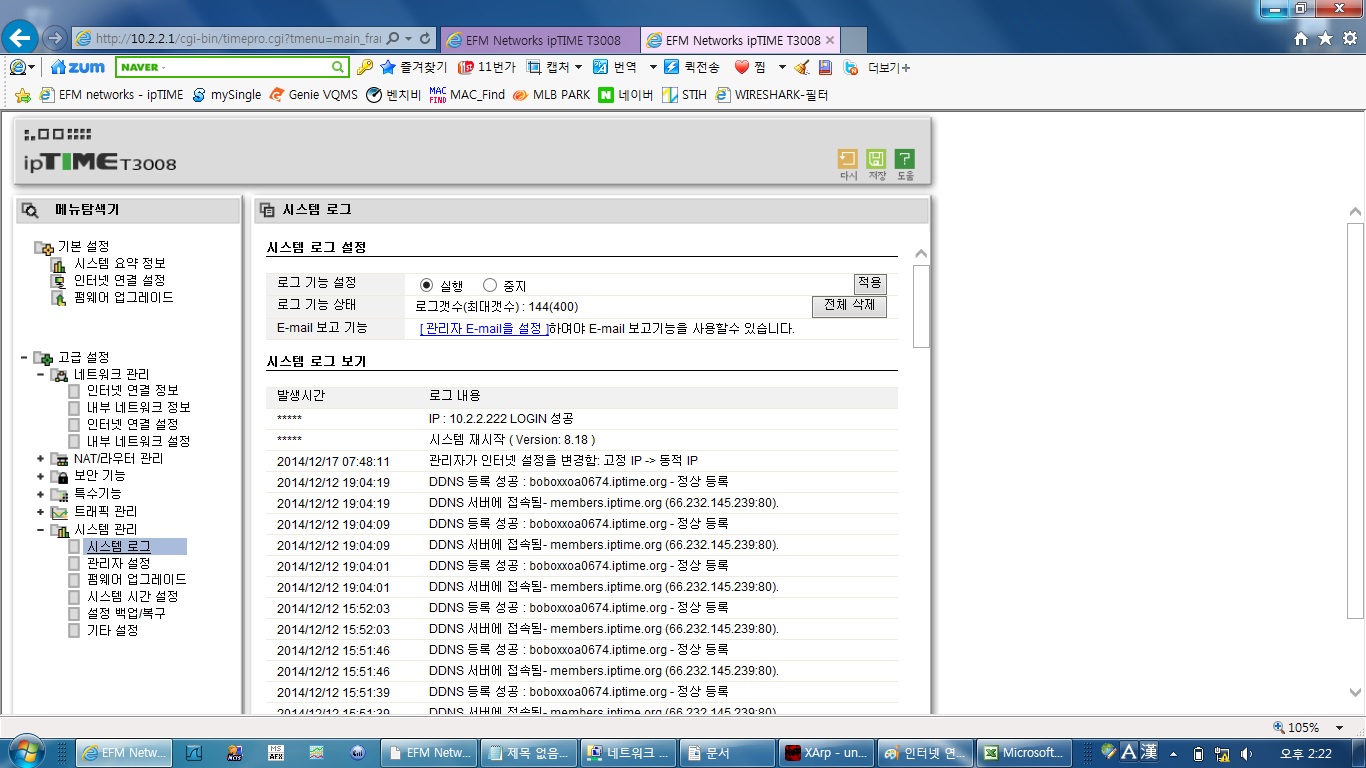Expand the 특수기능 node

pyautogui.click(x=41, y=494)
